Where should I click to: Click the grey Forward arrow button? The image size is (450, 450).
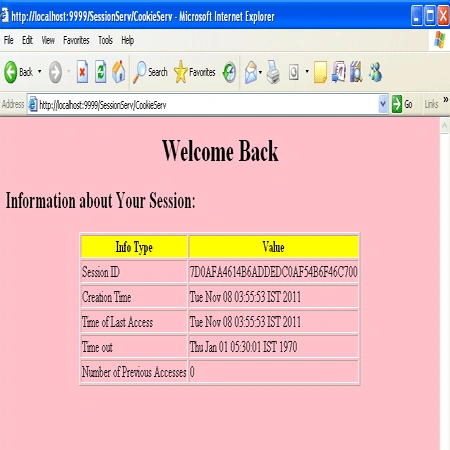55,72
